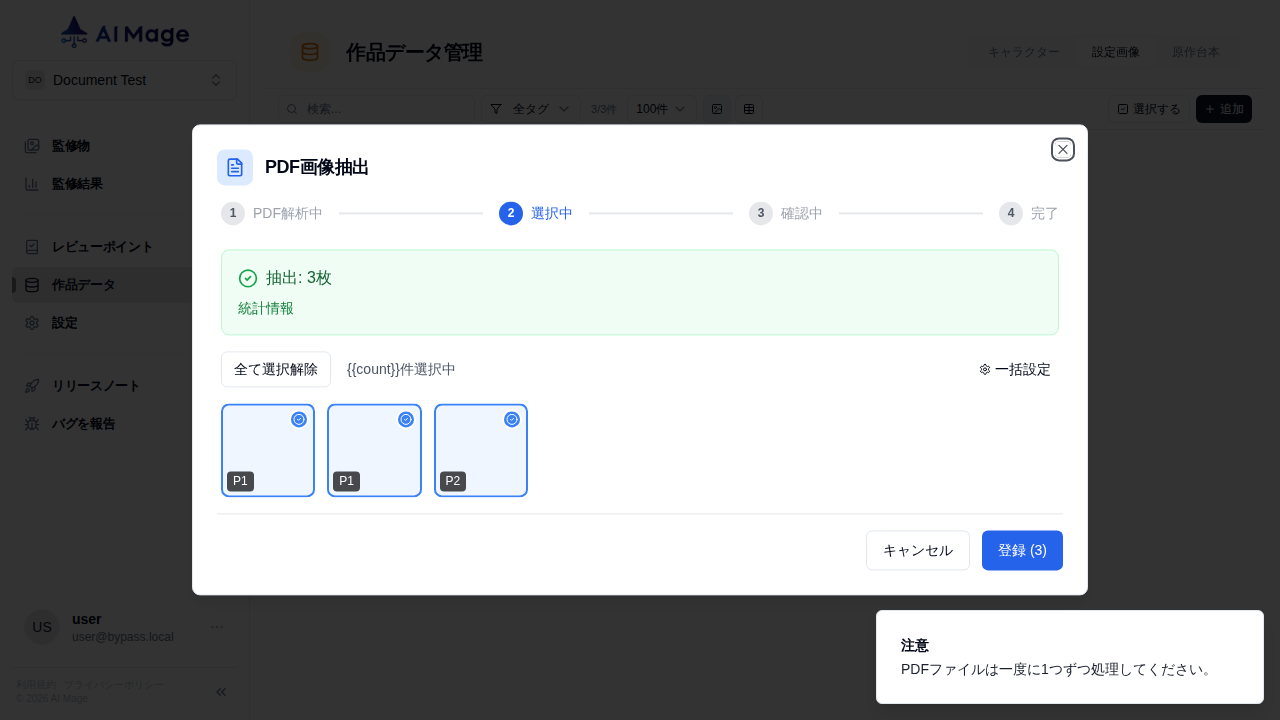Click the バグを報告 bug icon in sidebar
Screen dimensions: 1280x720
pyautogui.click(x=31, y=423)
